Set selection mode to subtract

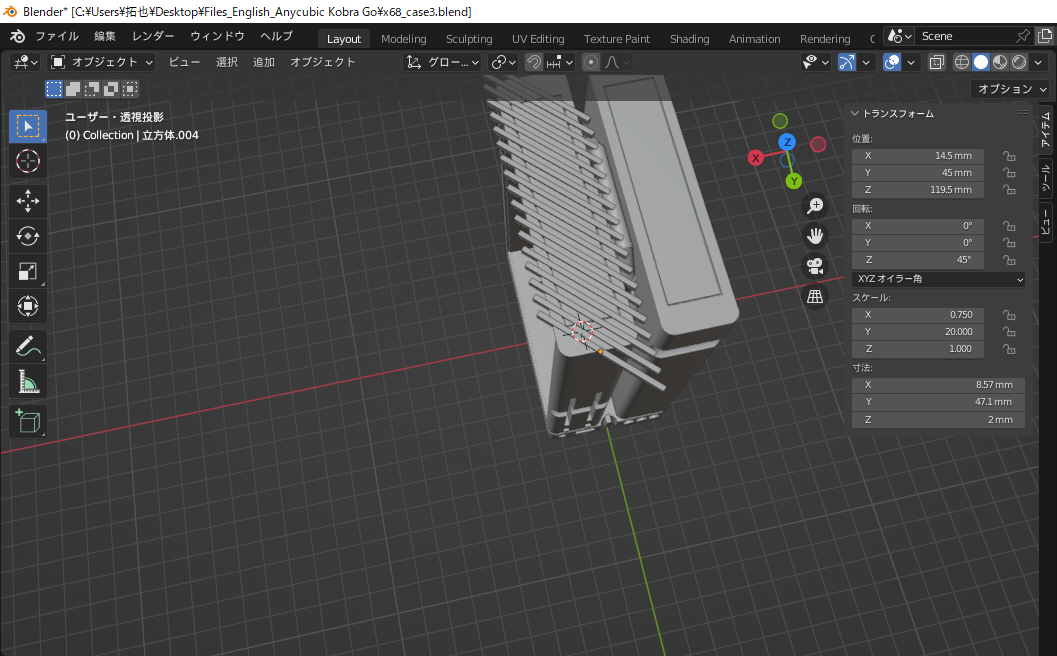[92, 88]
